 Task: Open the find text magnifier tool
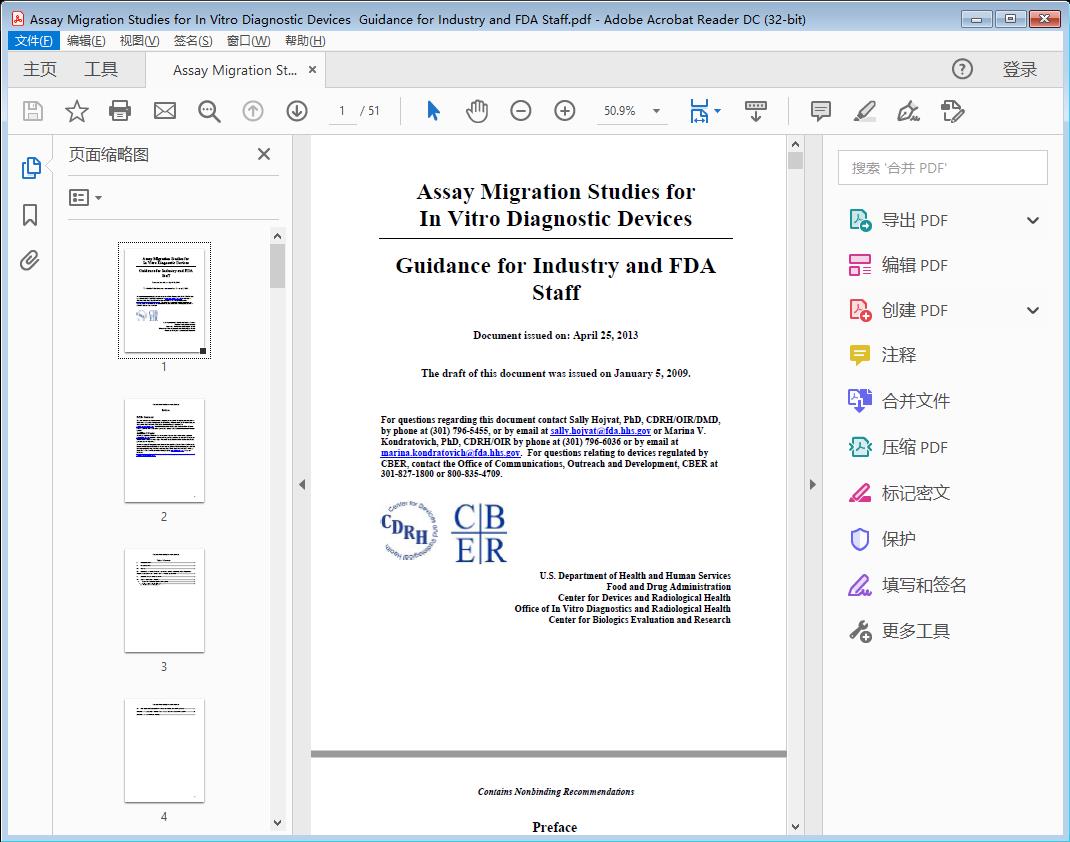[x=209, y=111]
